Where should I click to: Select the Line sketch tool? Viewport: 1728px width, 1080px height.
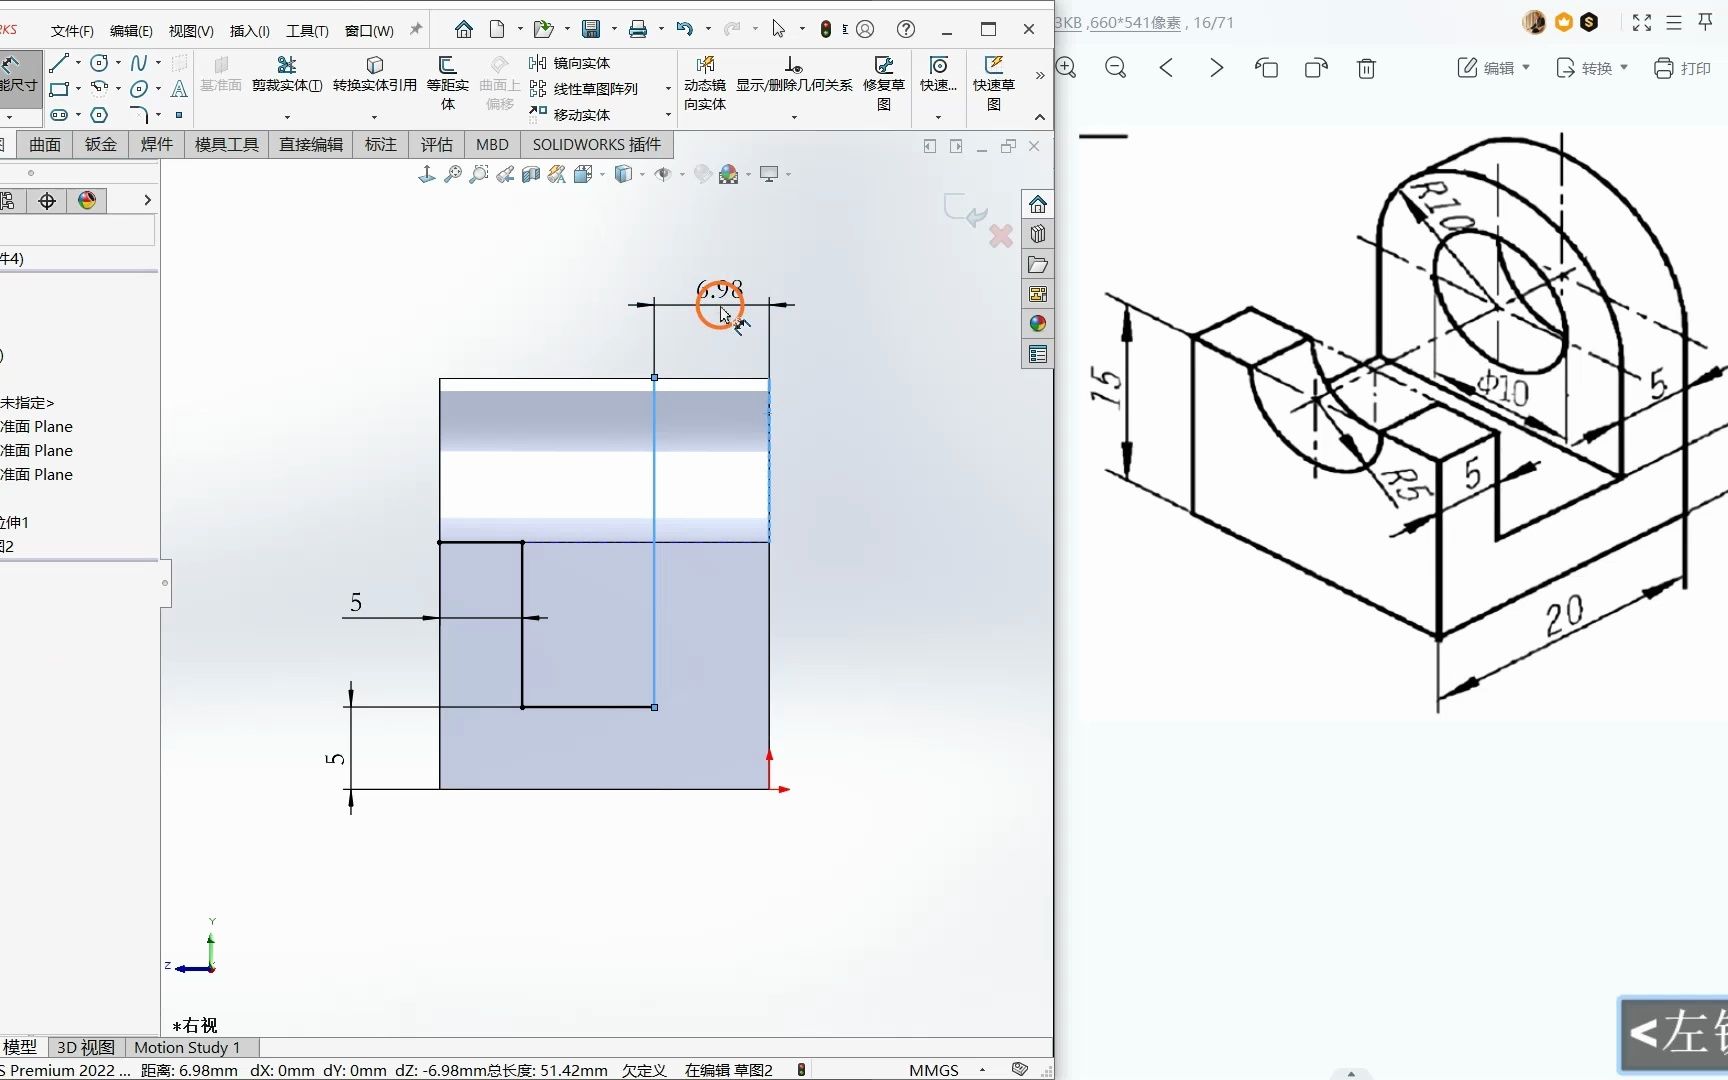58,63
